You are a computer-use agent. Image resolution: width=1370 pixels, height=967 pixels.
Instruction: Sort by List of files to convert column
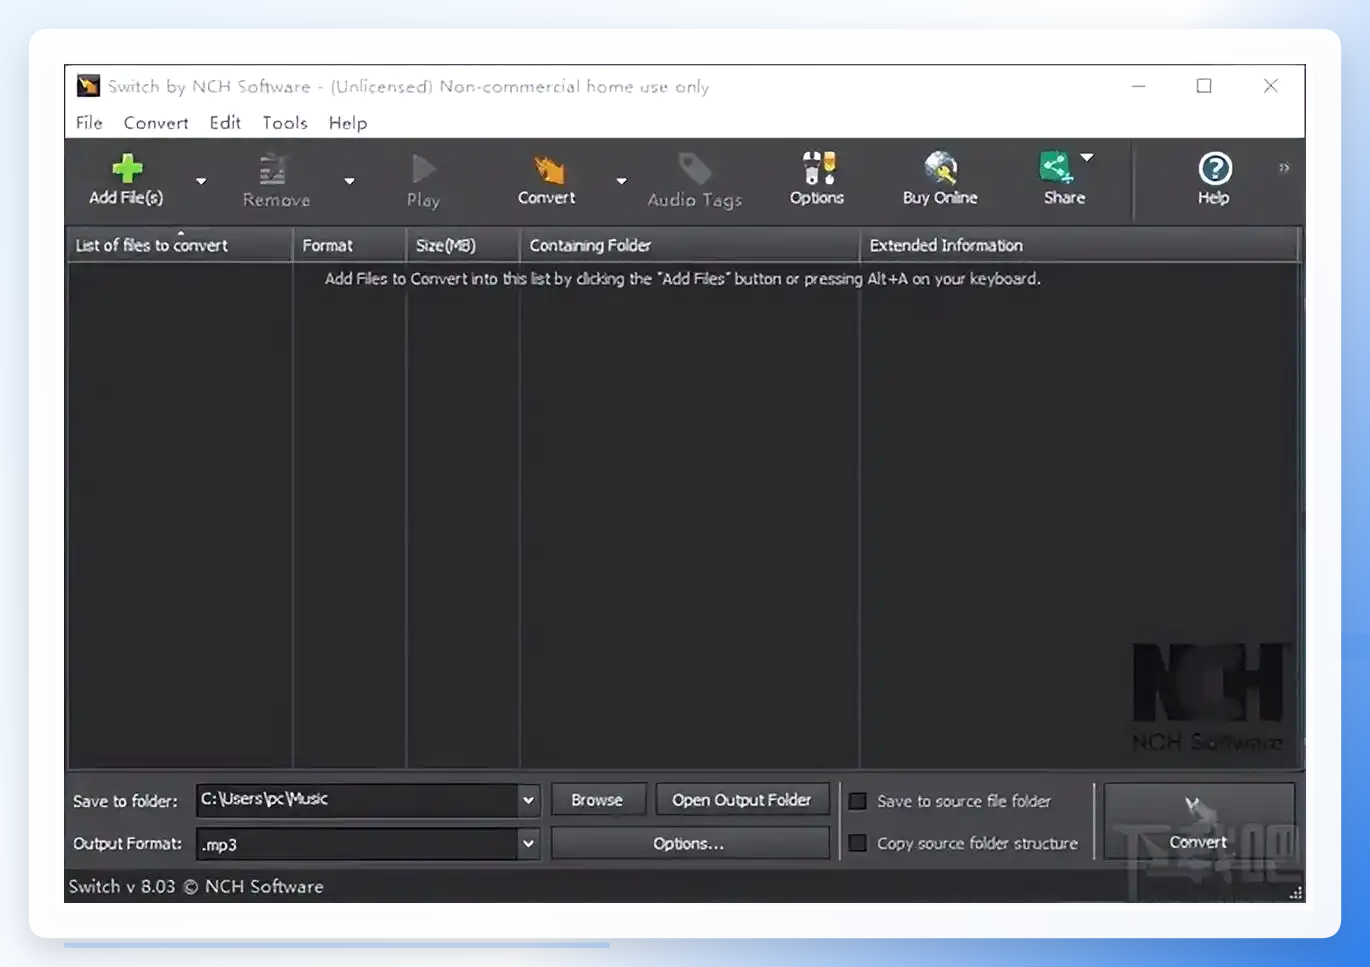180,245
